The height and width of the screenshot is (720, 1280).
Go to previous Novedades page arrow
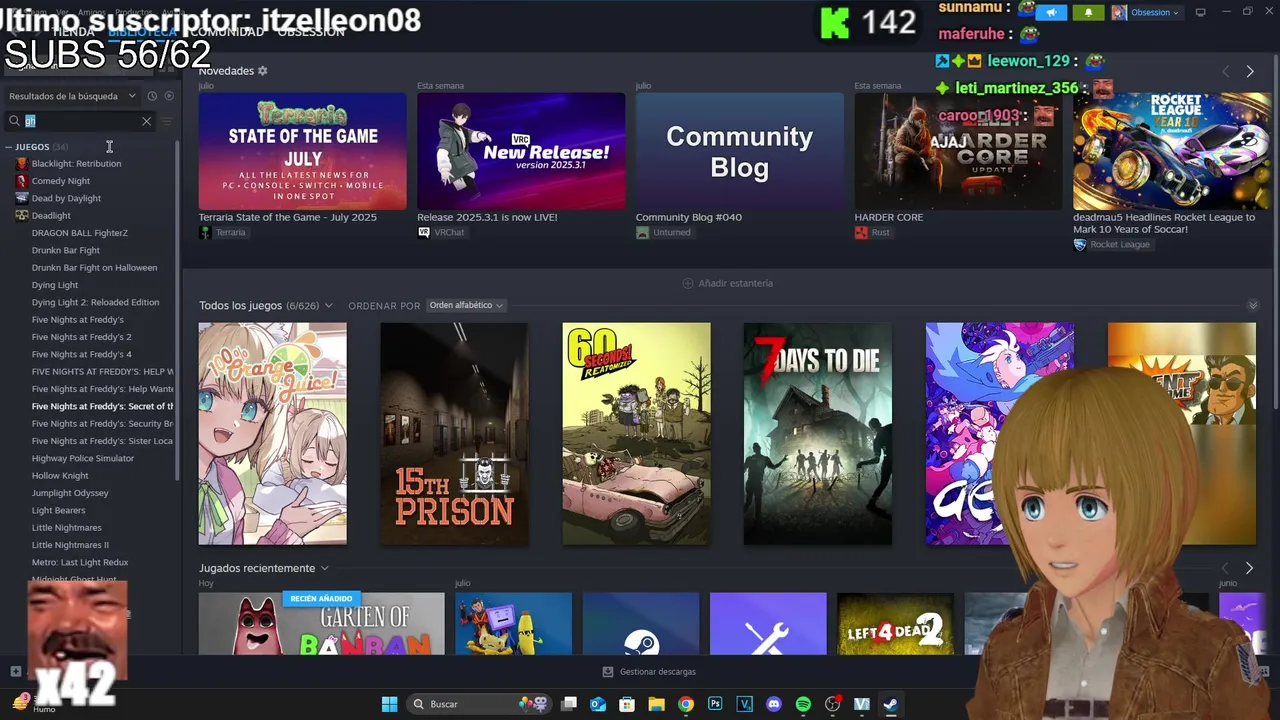coord(1226,71)
